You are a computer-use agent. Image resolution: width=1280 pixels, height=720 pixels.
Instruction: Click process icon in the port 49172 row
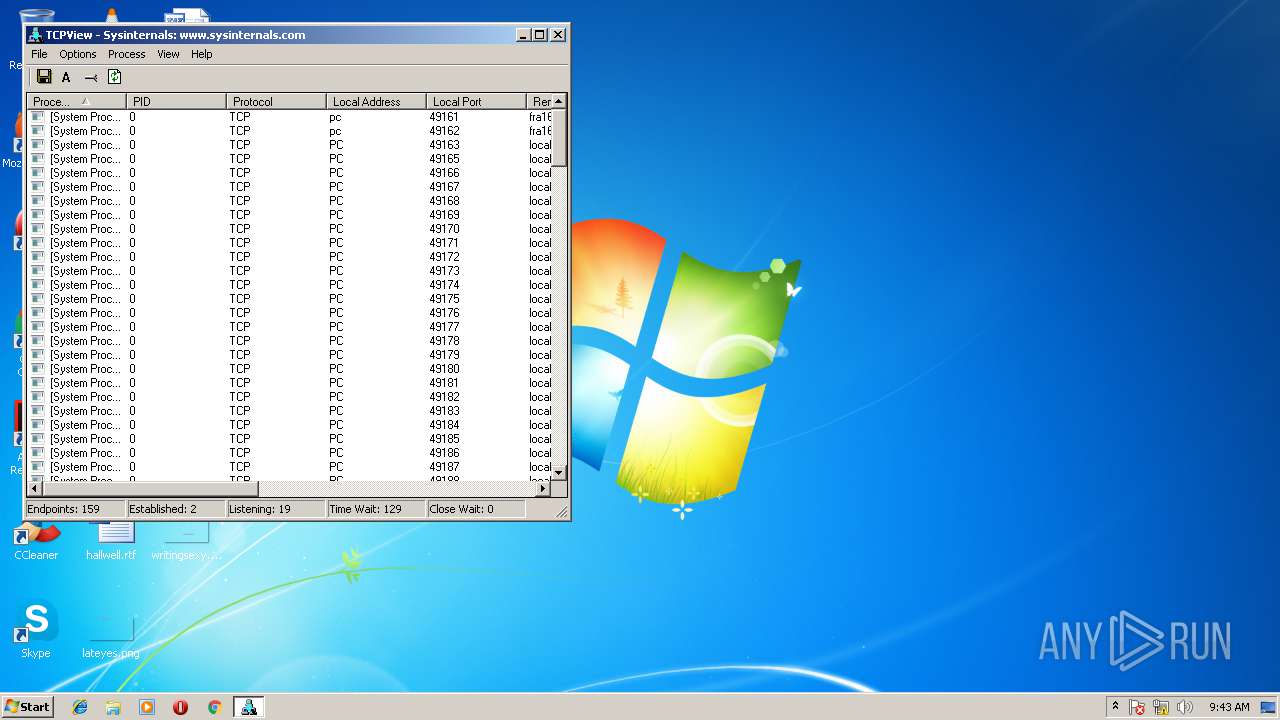(38, 257)
